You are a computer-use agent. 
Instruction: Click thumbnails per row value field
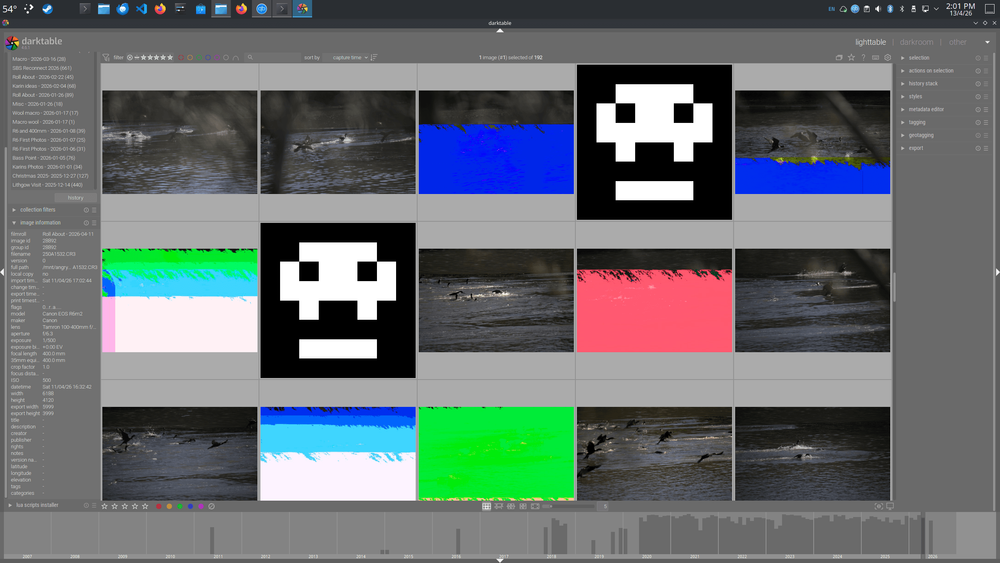coord(605,506)
